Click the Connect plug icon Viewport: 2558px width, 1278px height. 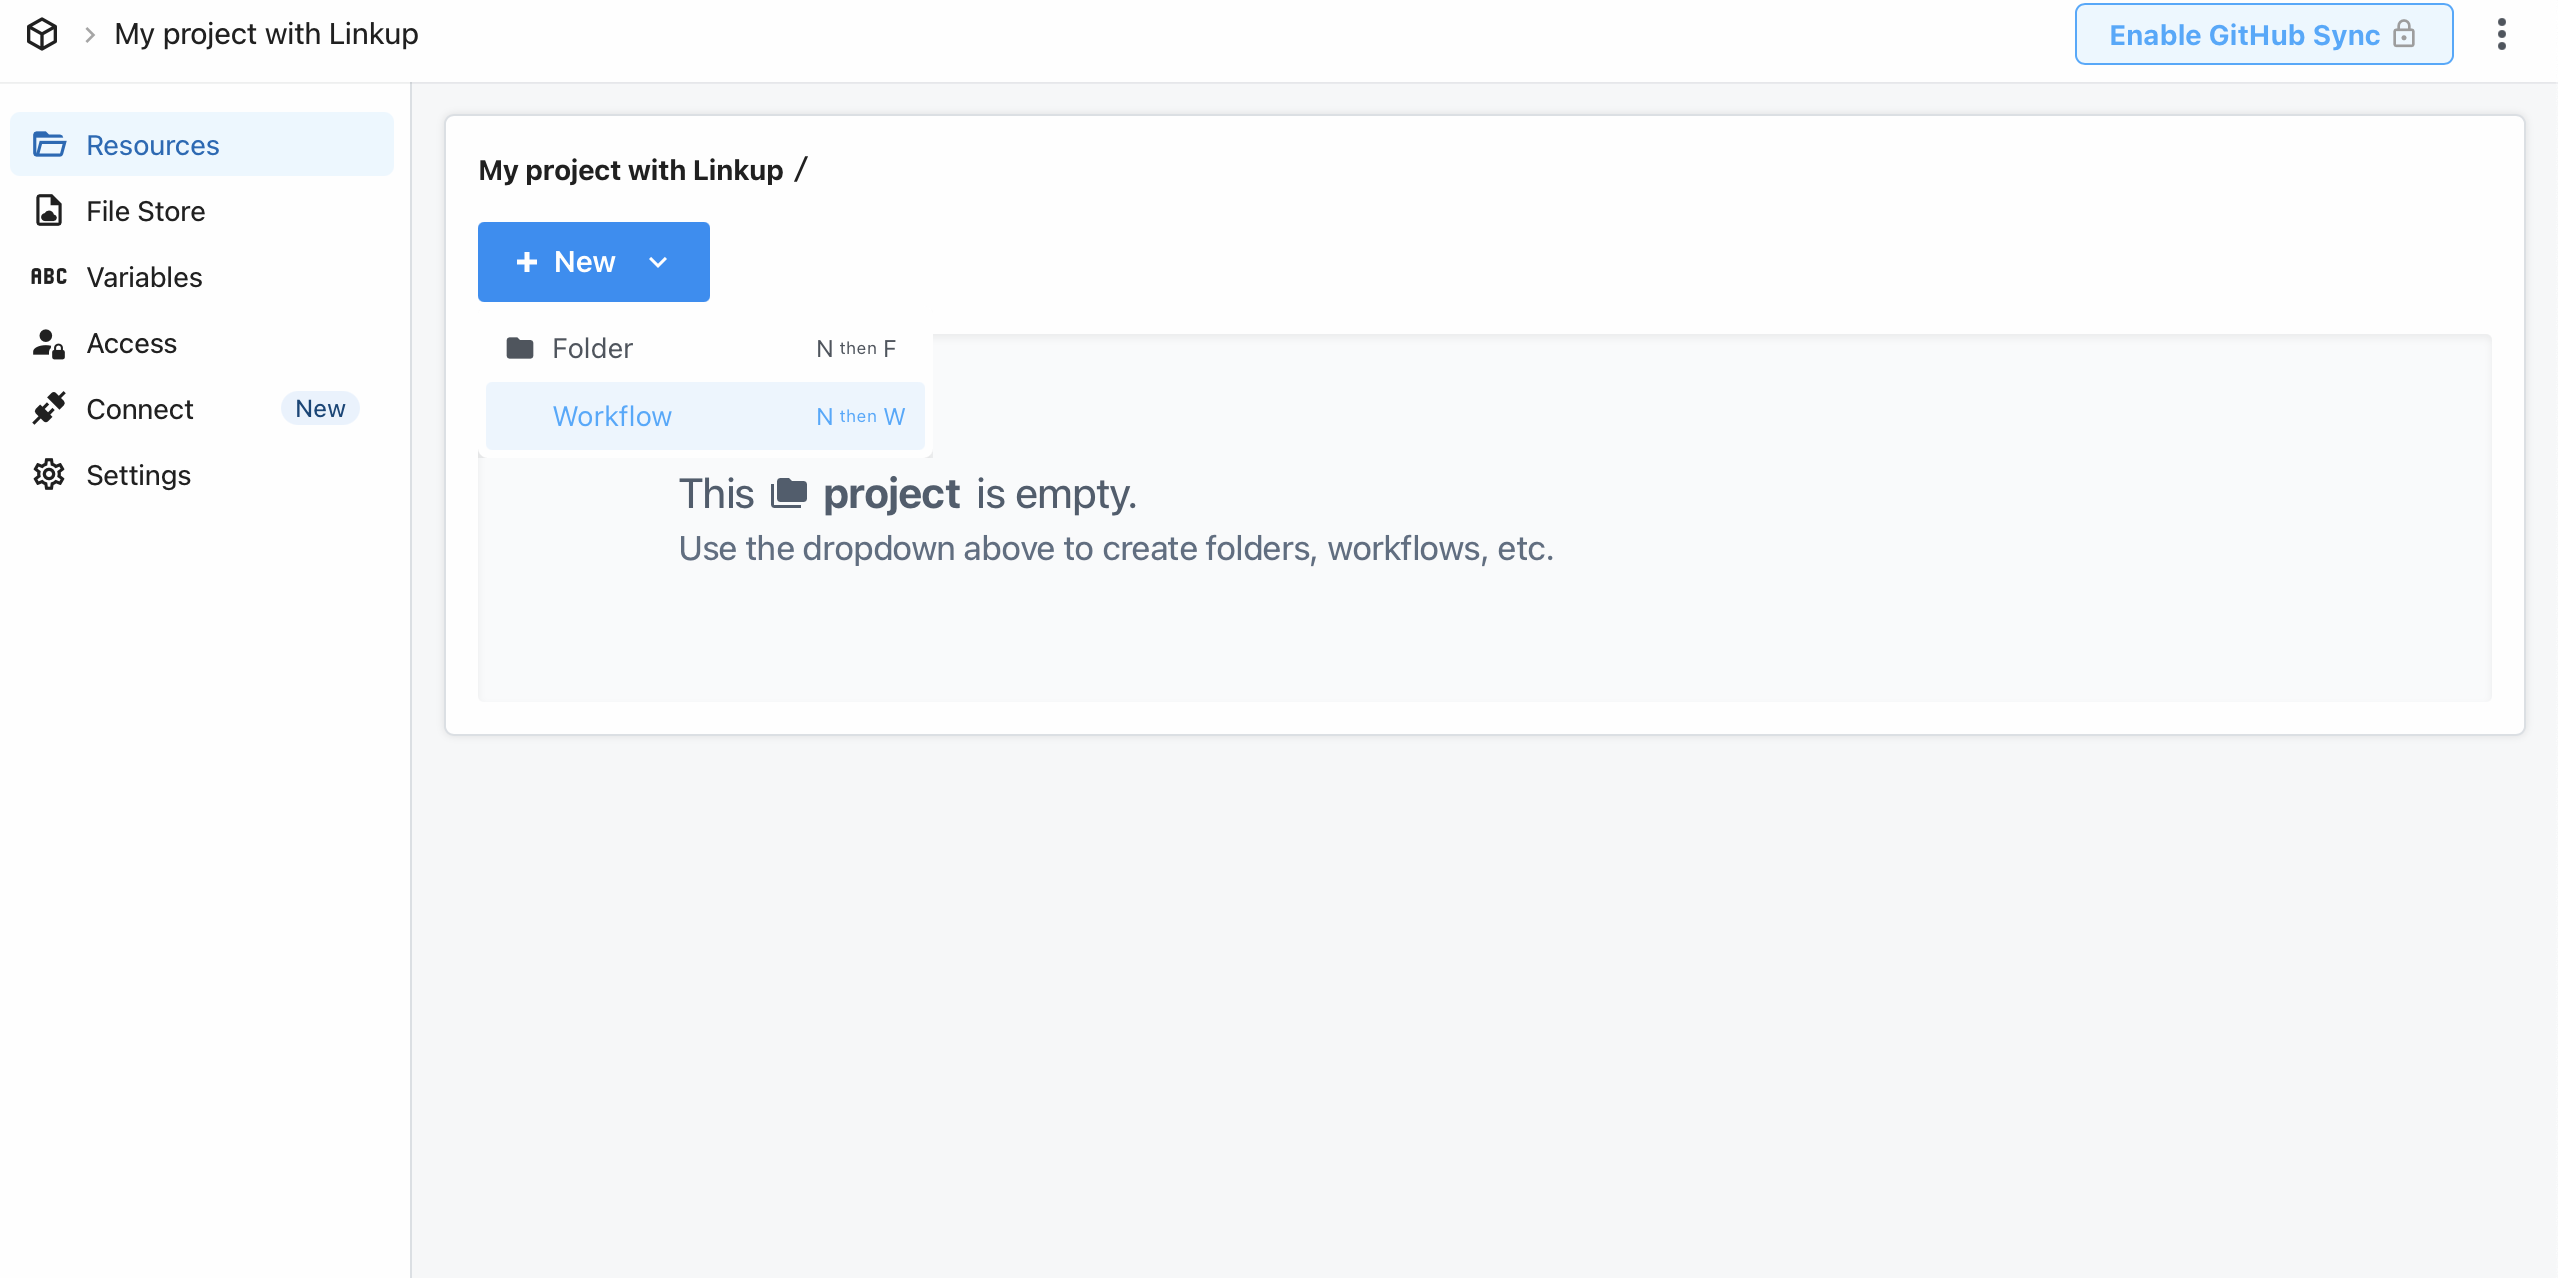click(x=49, y=408)
